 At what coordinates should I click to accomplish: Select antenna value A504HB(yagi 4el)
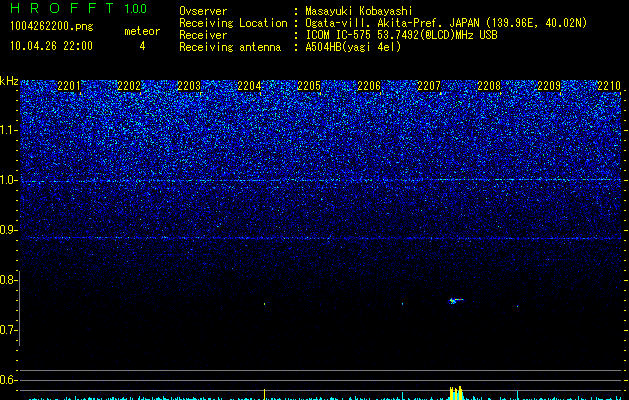pos(353,47)
